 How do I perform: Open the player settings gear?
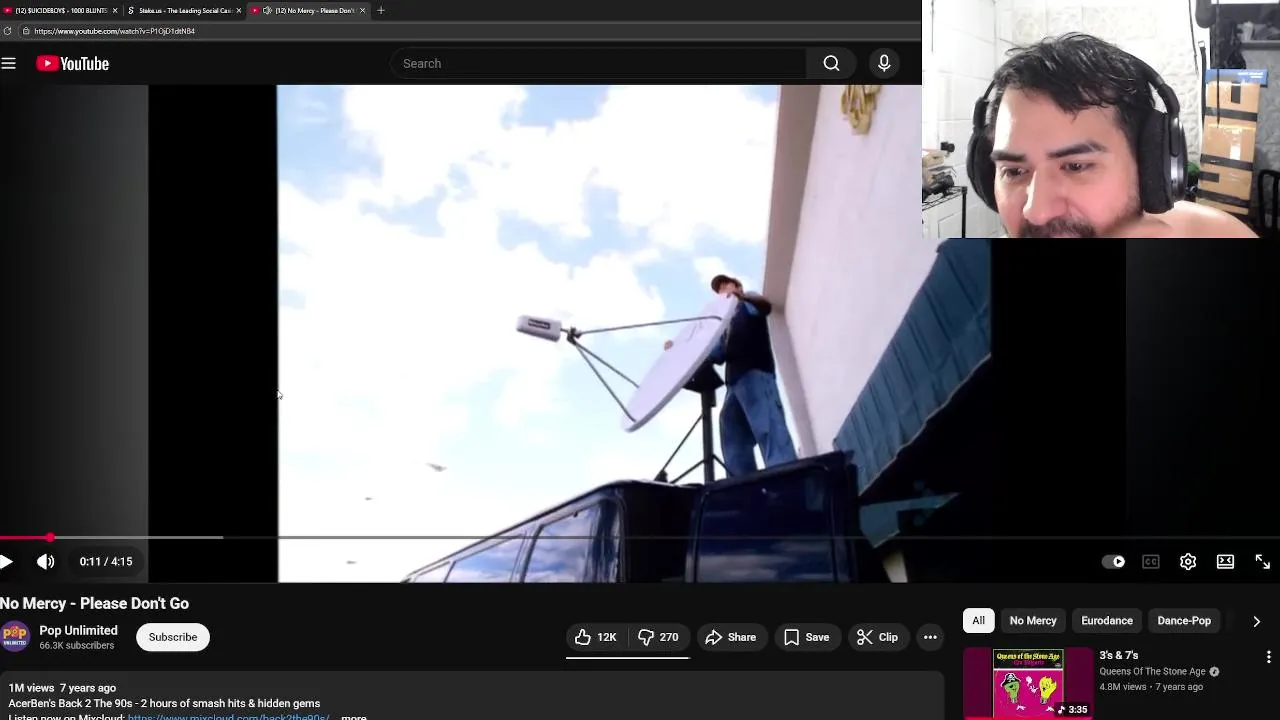(1188, 562)
